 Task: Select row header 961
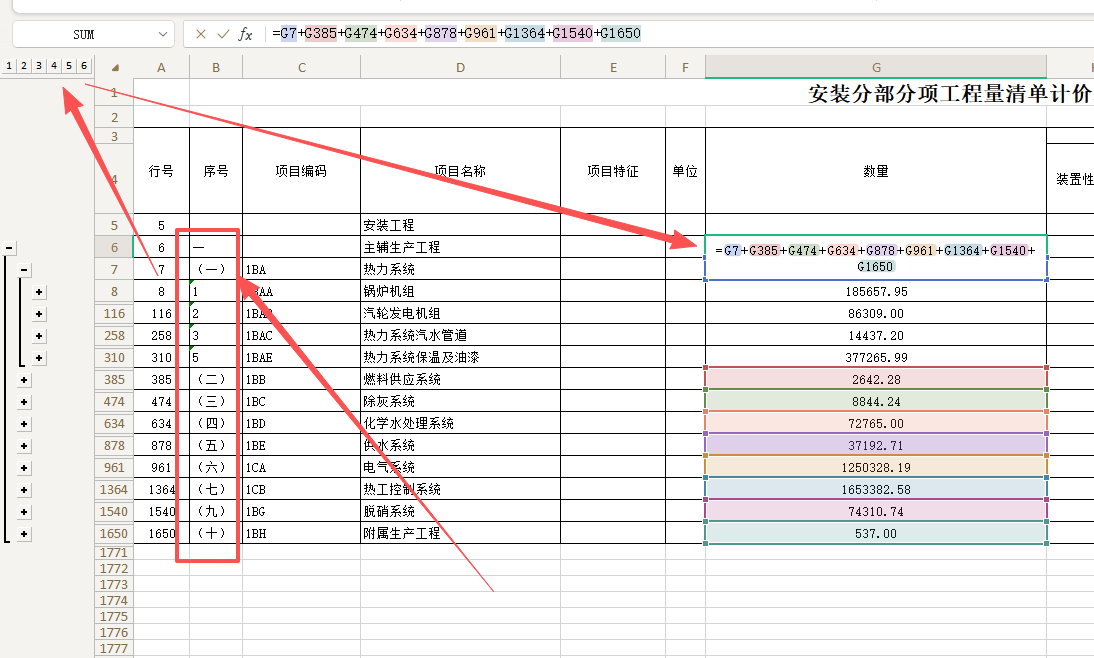[114, 468]
